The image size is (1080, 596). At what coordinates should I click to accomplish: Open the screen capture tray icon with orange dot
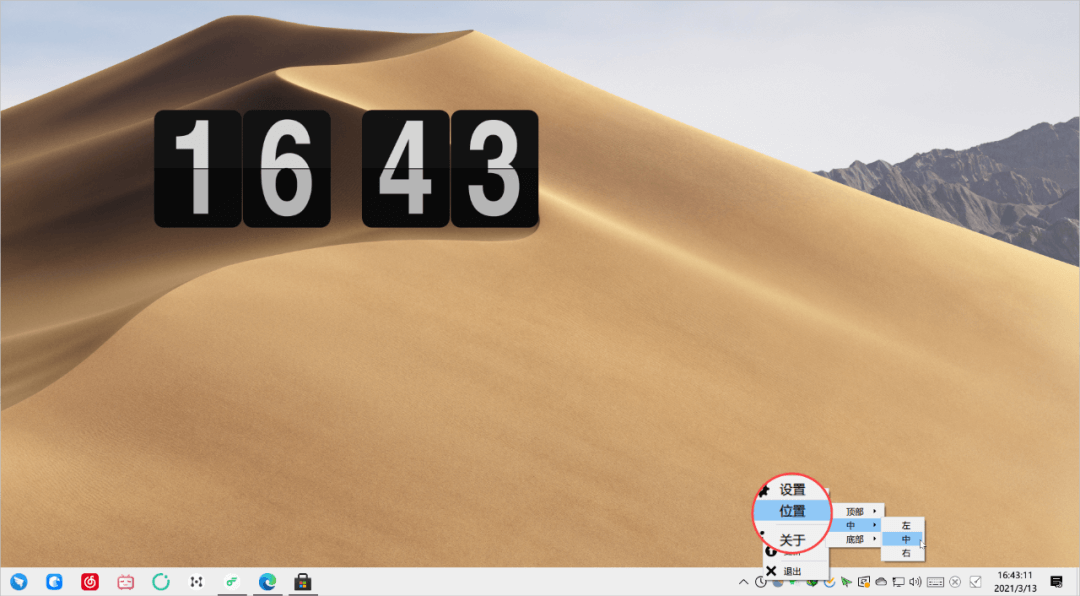point(864,582)
